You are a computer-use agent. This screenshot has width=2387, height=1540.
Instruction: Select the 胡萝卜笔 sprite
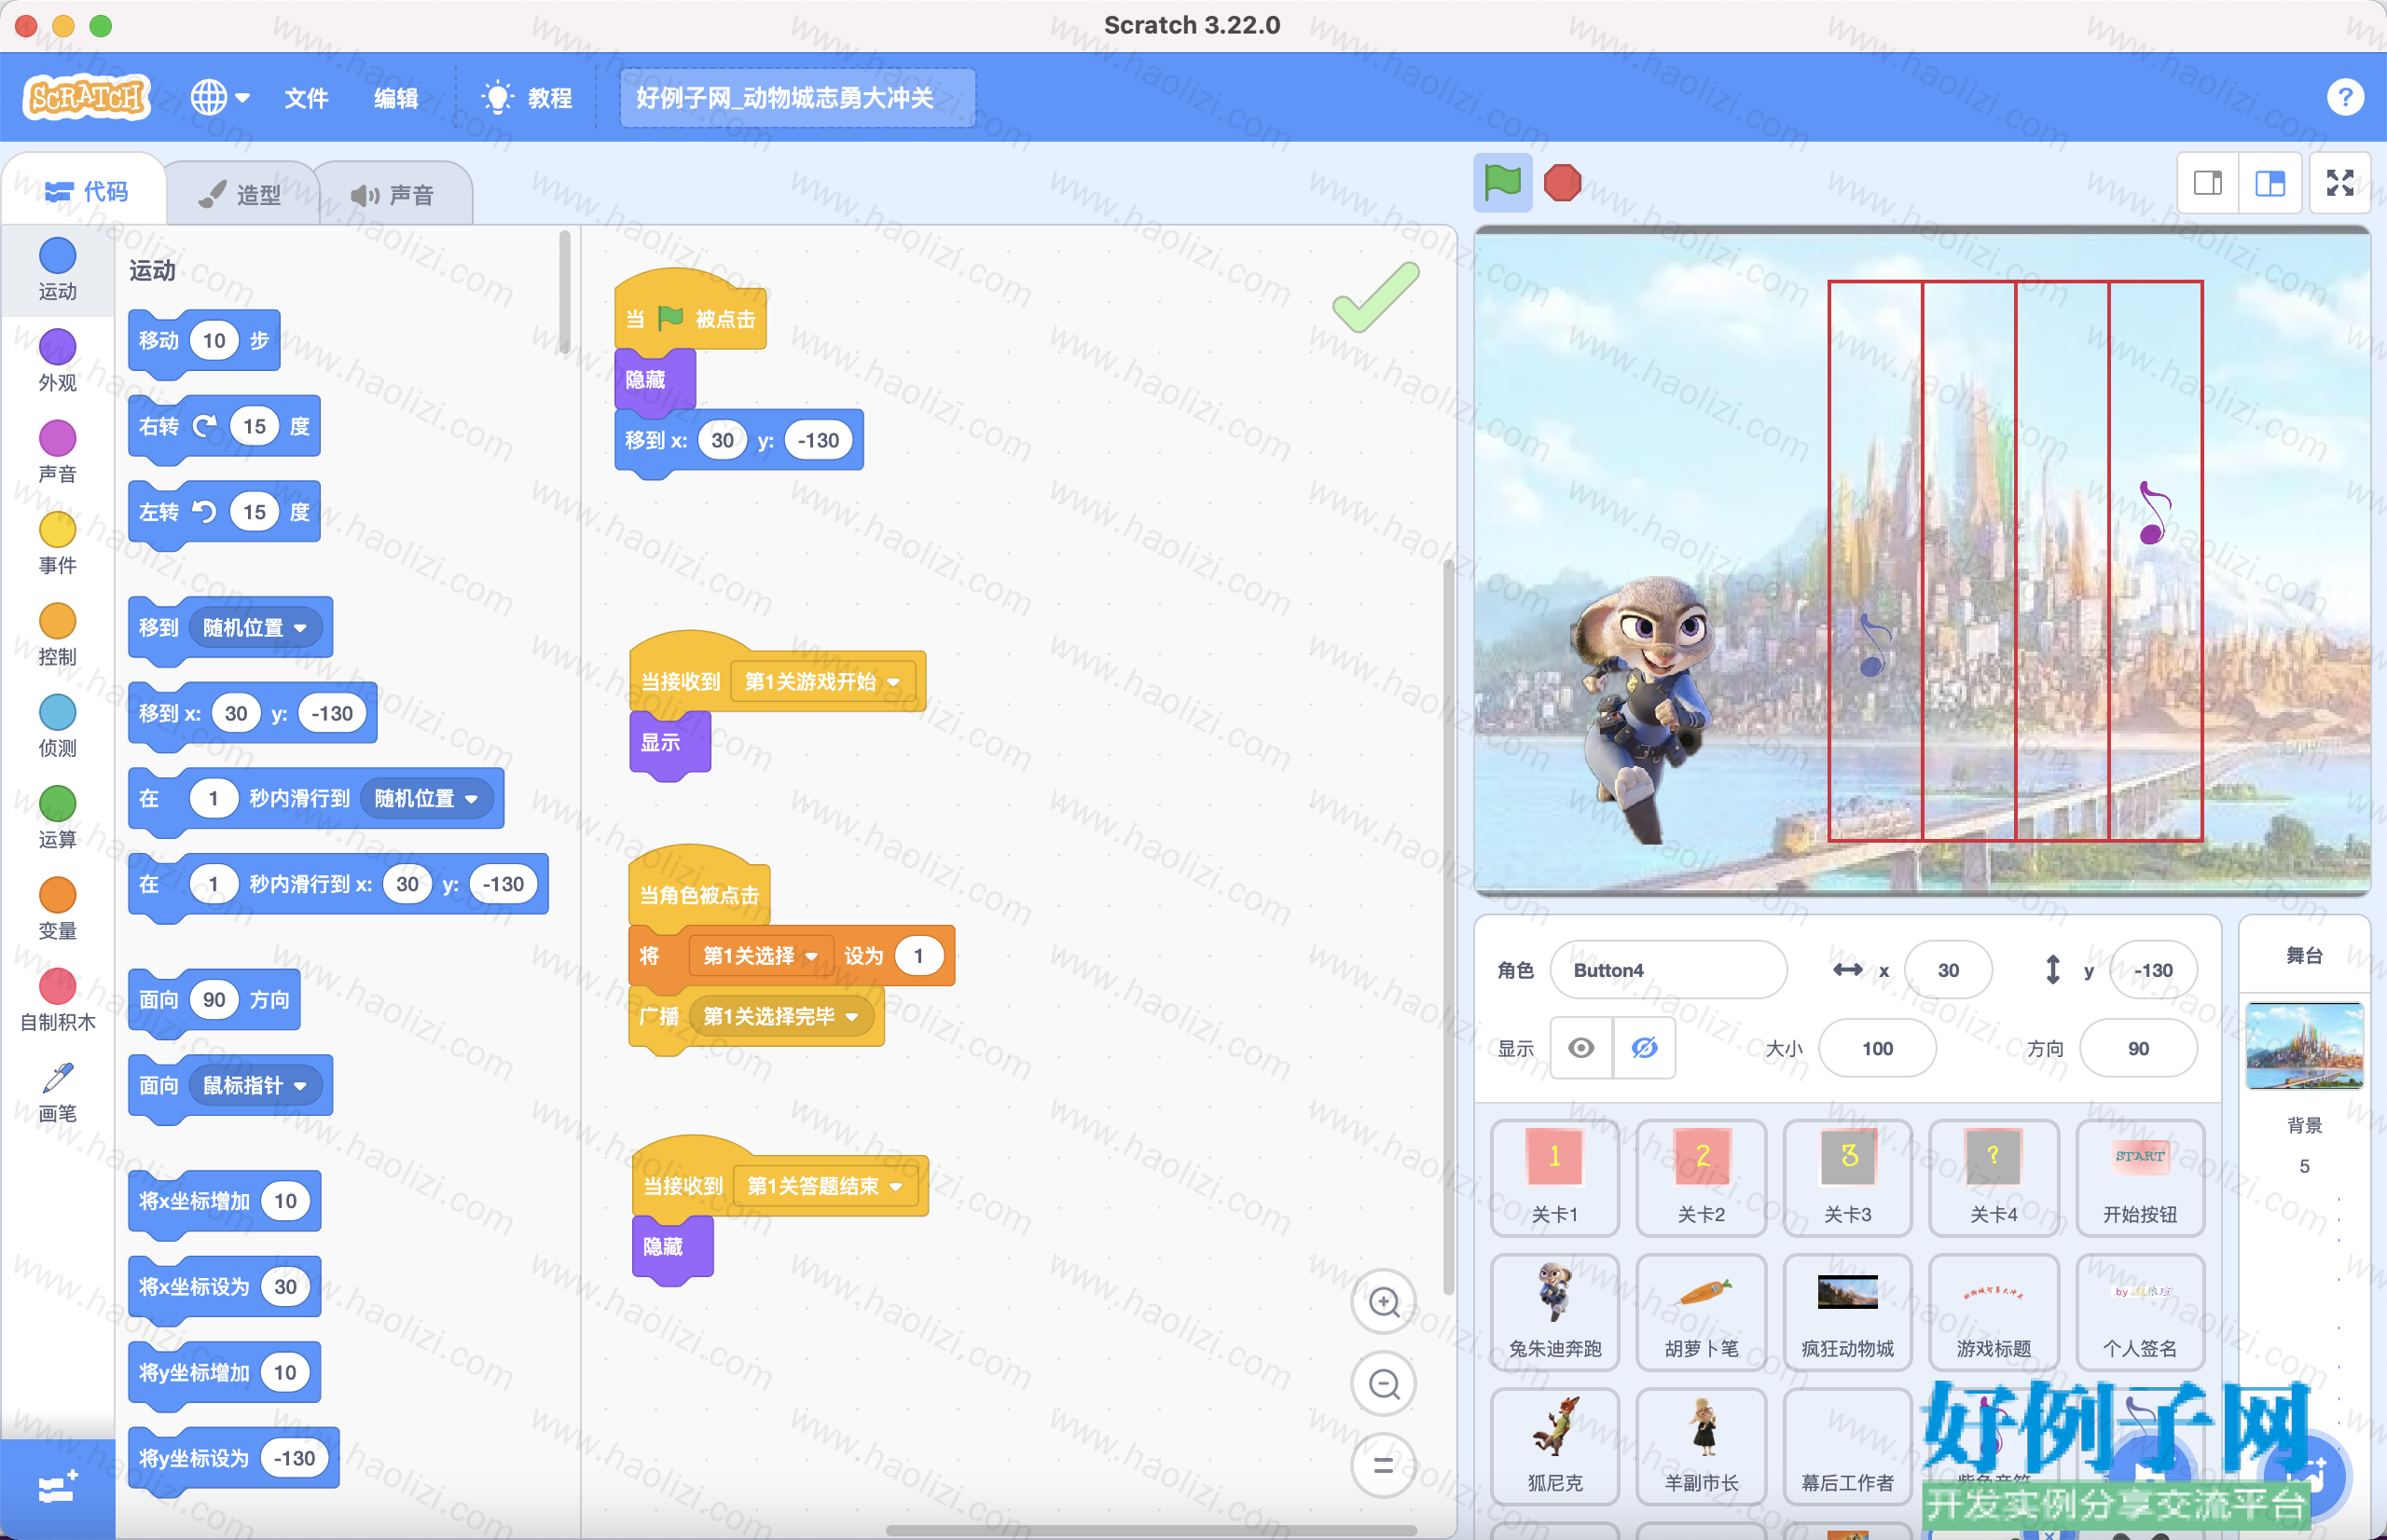point(1701,1311)
